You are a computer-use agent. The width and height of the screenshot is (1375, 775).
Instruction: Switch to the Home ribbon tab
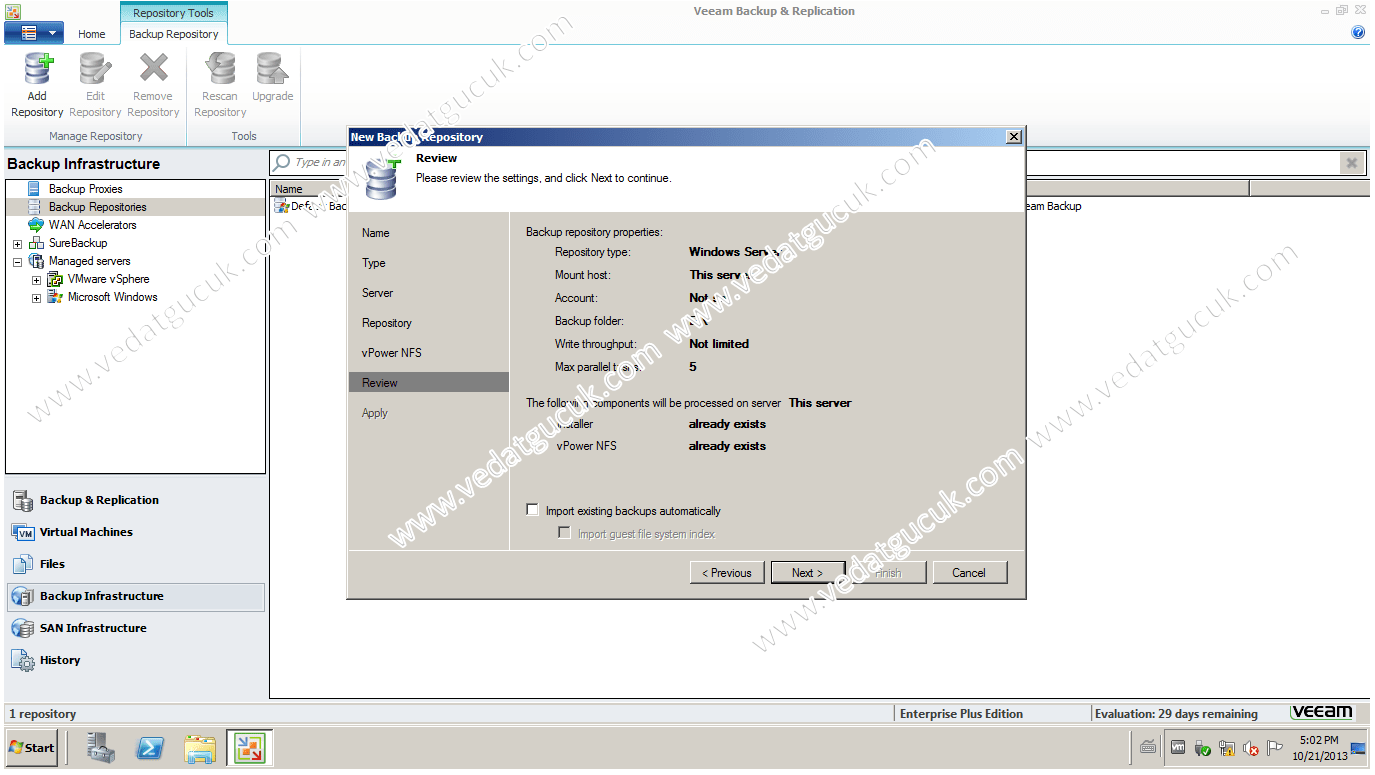[x=91, y=34]
